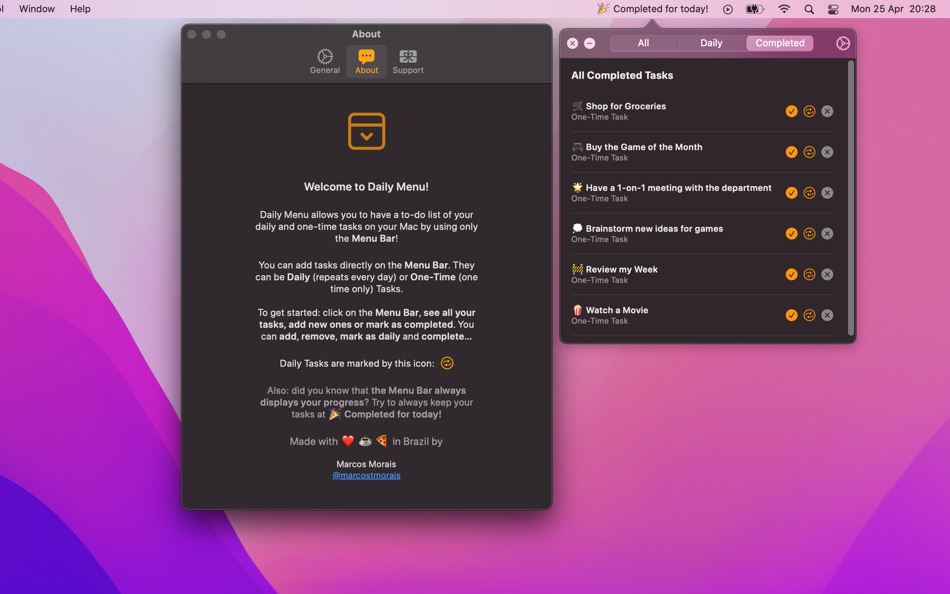Toggle completed checkmark for Review my Week
Viewport: 950px width, 594px height.
[791, 275]
